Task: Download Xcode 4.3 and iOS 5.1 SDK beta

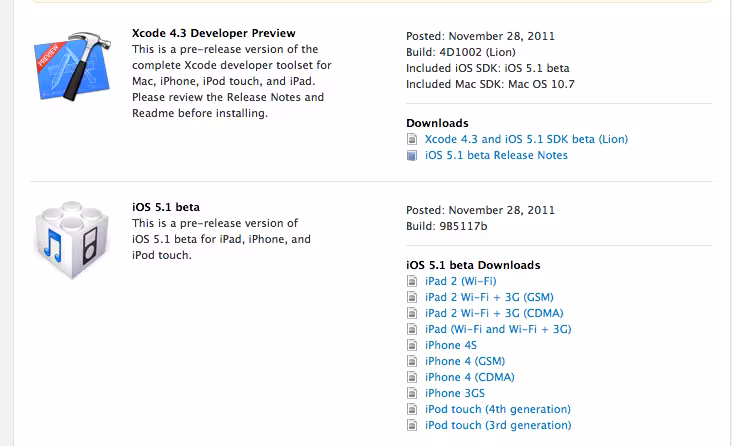Action: (x=526, y=139)
